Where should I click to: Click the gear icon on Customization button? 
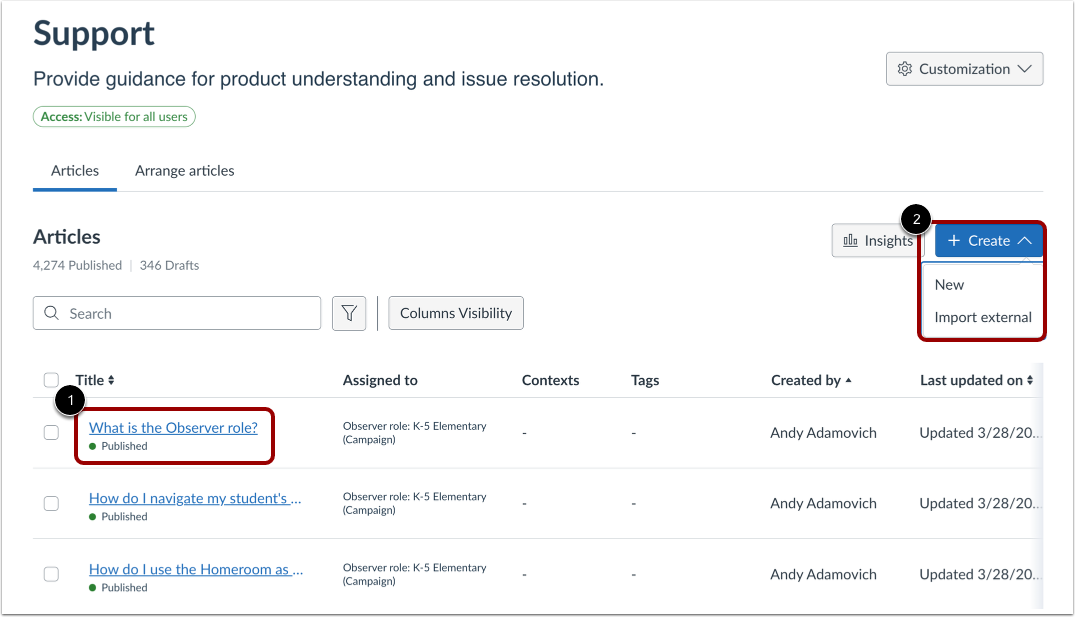[x=905, y=68]
